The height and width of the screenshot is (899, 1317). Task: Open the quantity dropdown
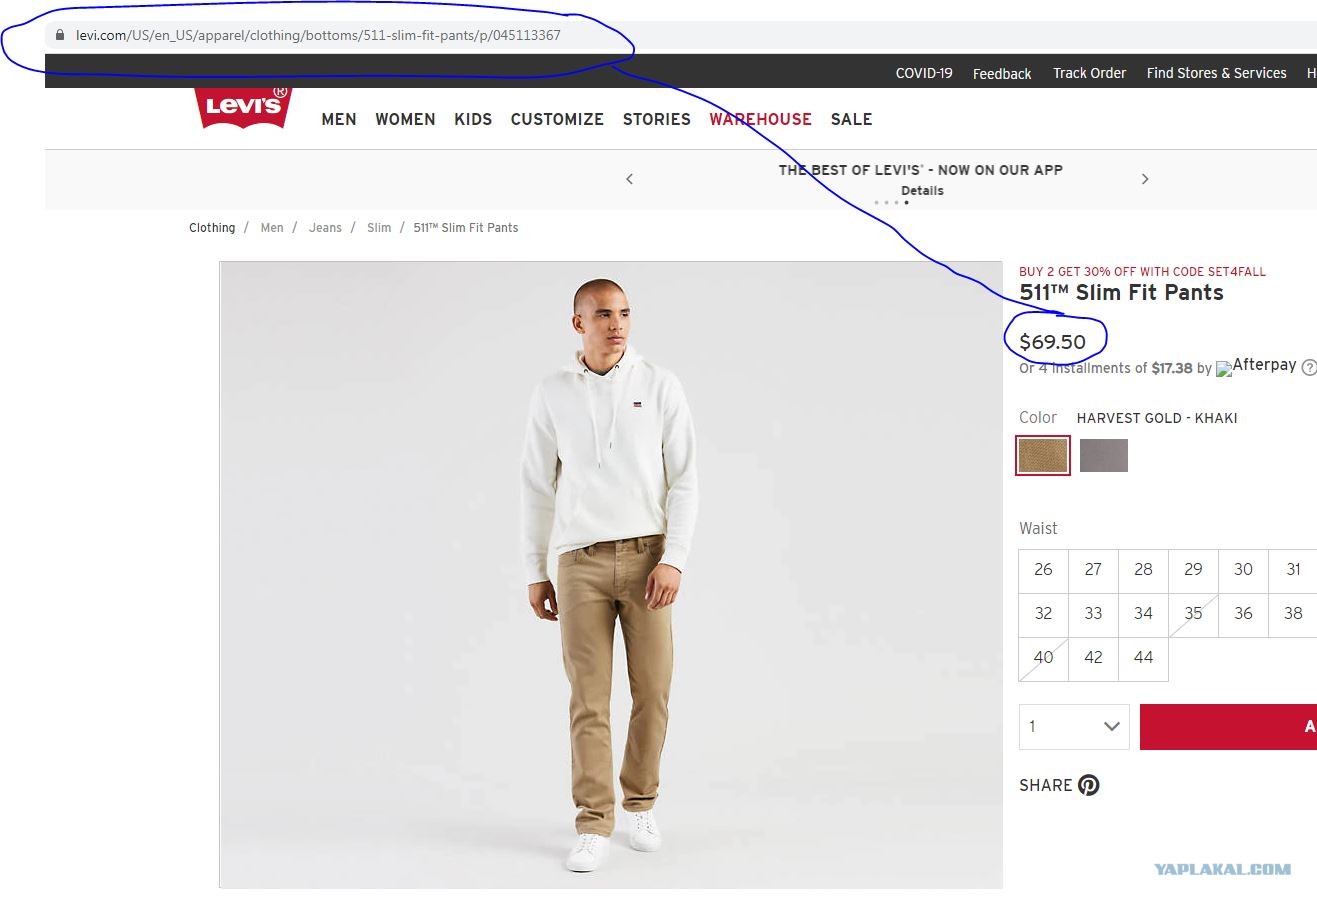pyautogui.click(x=1074, y=727)
